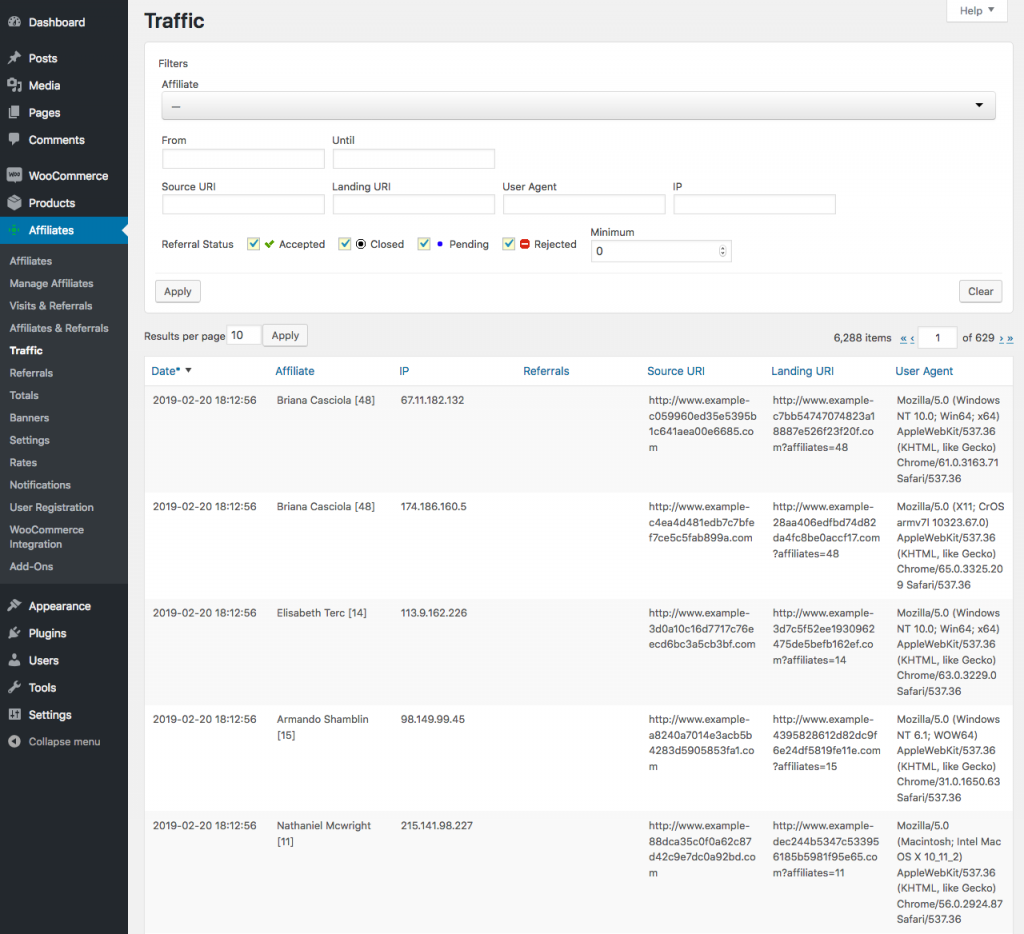Go to first page double-arrow

coord(903,338)
